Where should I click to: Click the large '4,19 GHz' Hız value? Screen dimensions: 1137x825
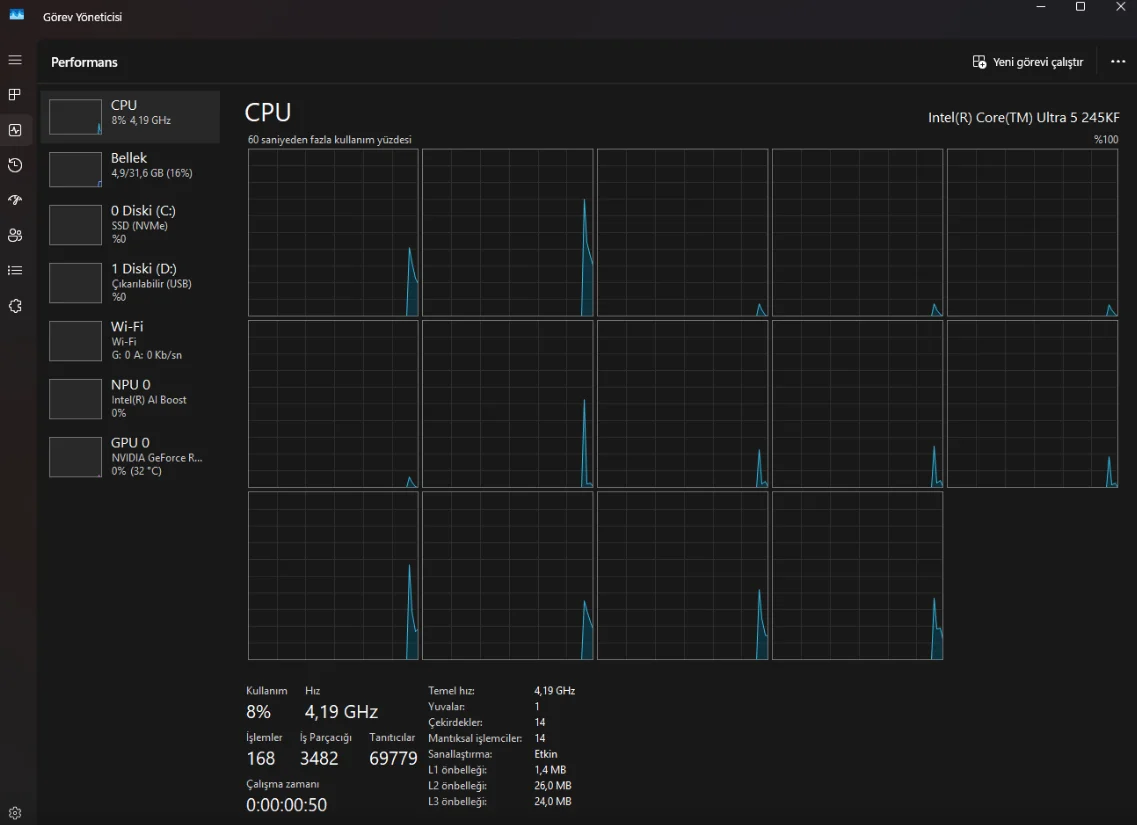[342, 712]
